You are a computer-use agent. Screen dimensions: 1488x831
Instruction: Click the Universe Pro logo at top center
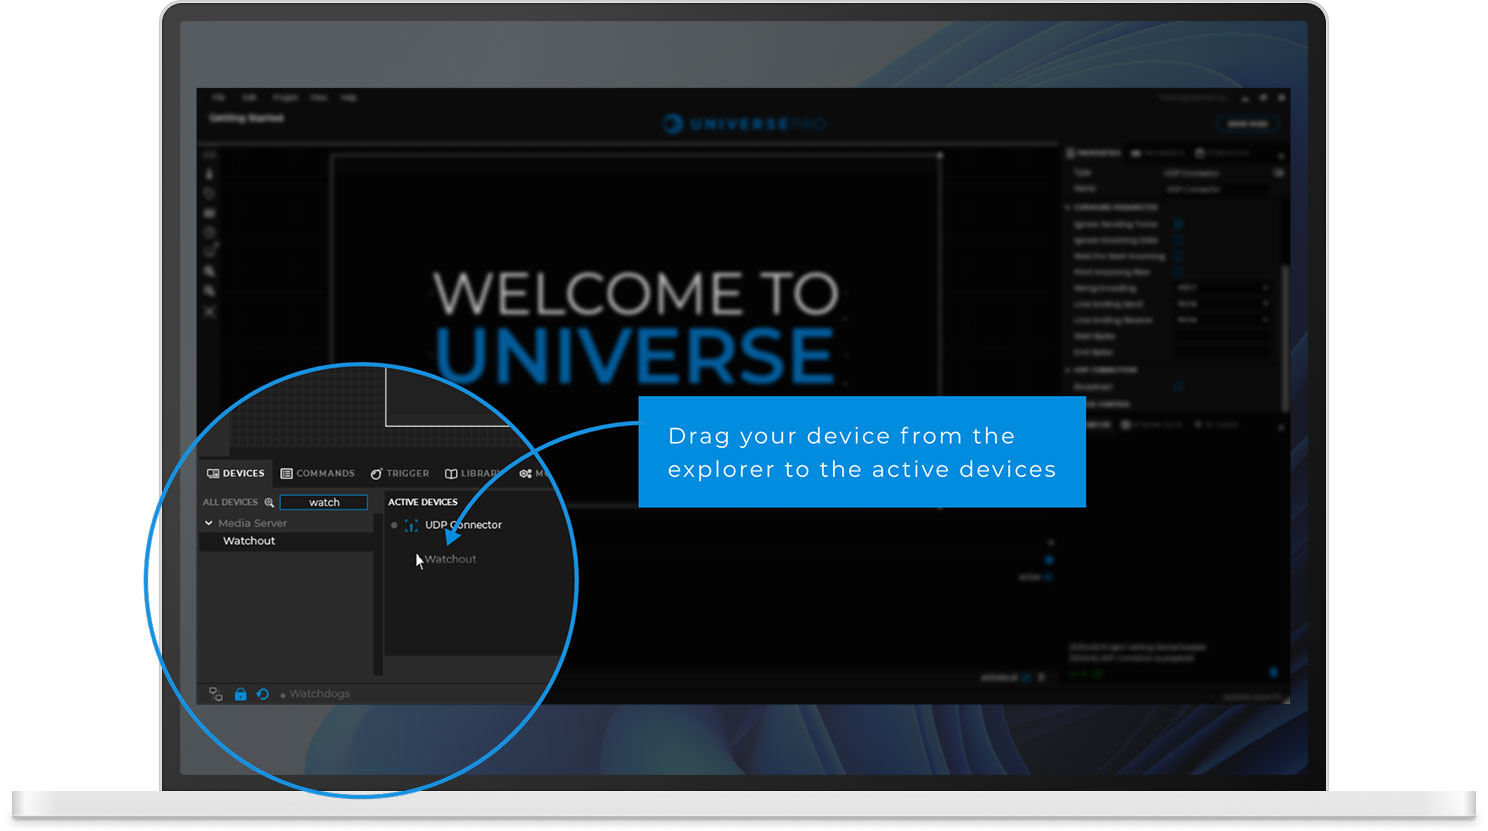tap(744, 124)
